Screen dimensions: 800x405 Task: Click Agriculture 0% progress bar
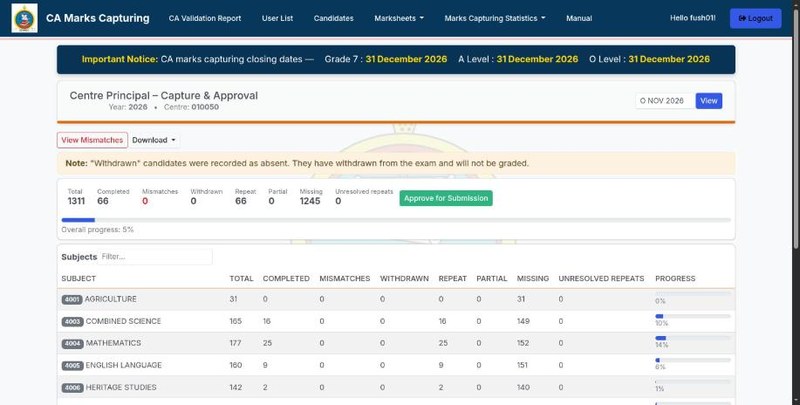(x=693, y=294)
